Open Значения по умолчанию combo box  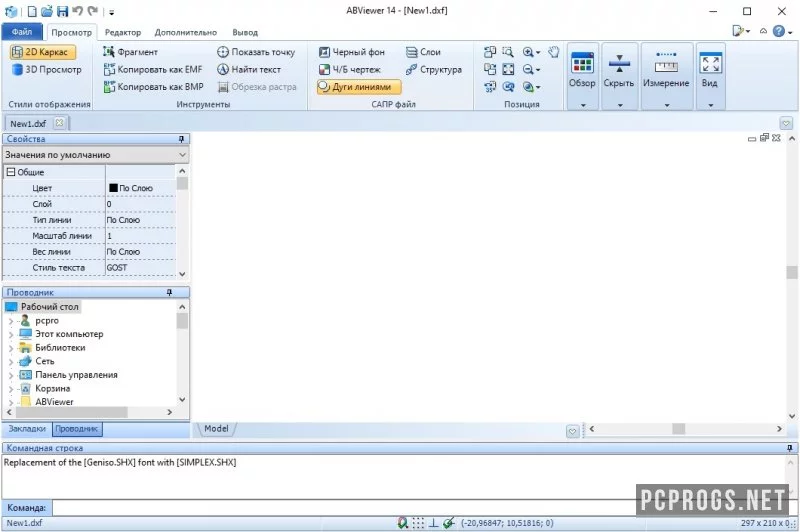(96, 155)
